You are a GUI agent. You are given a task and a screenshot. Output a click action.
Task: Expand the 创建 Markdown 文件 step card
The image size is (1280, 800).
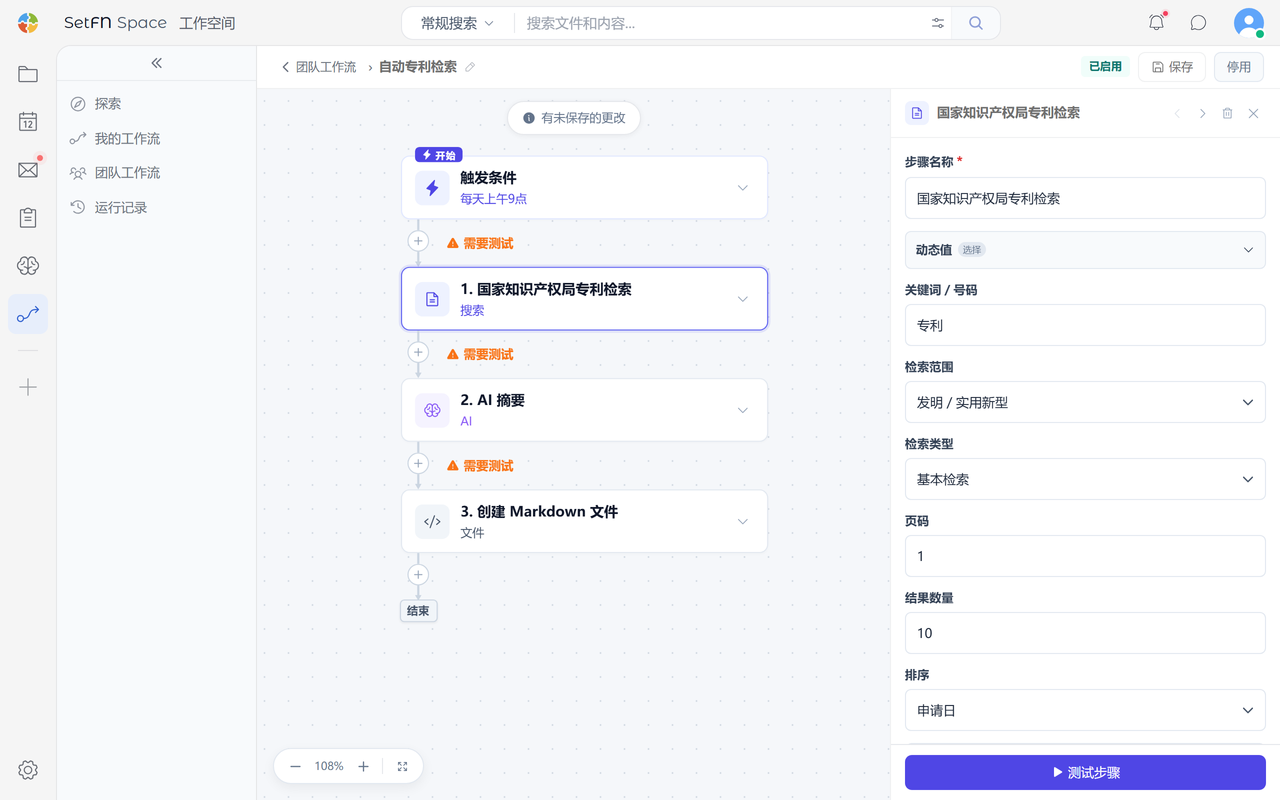pyautogui.click(x=743, y=521)
